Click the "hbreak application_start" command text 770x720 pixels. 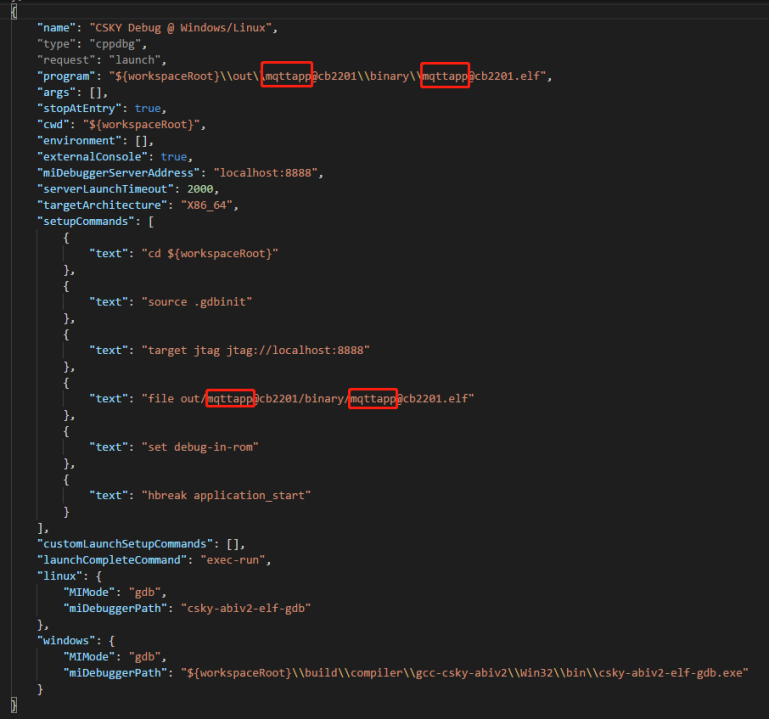pos(226,496)
